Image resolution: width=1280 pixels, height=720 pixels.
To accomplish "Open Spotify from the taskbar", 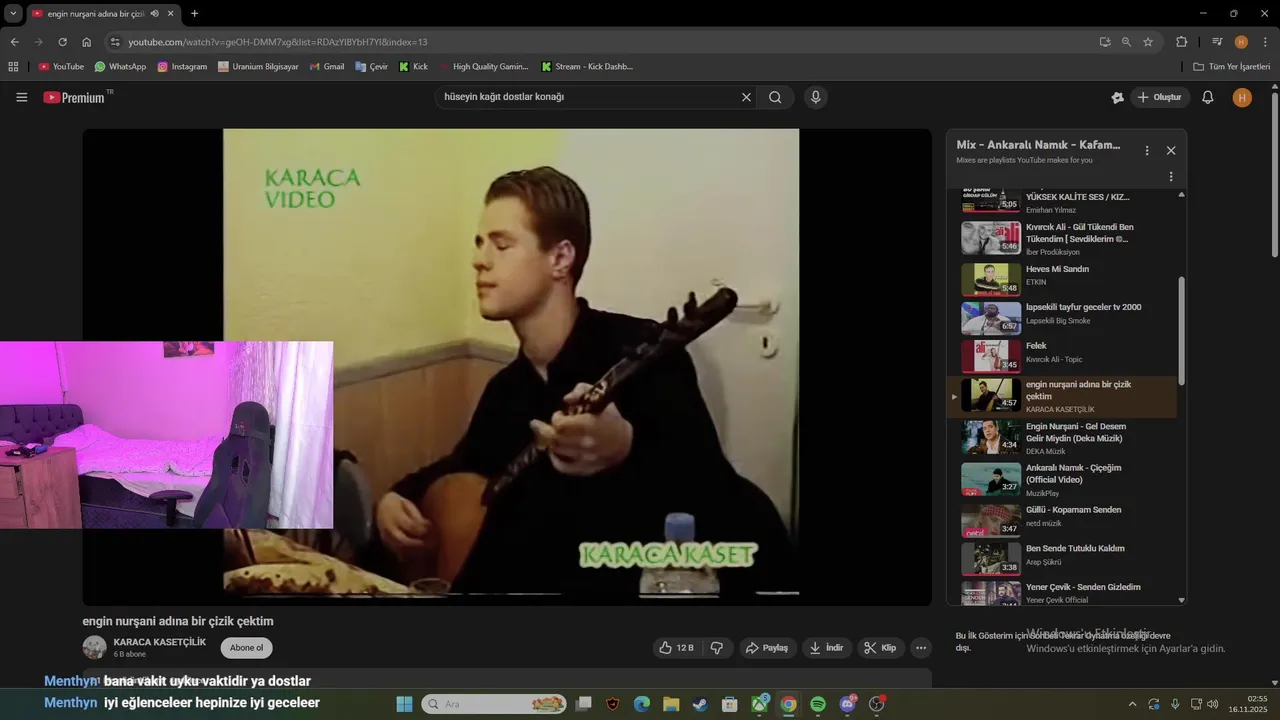I will coord(817,704).
